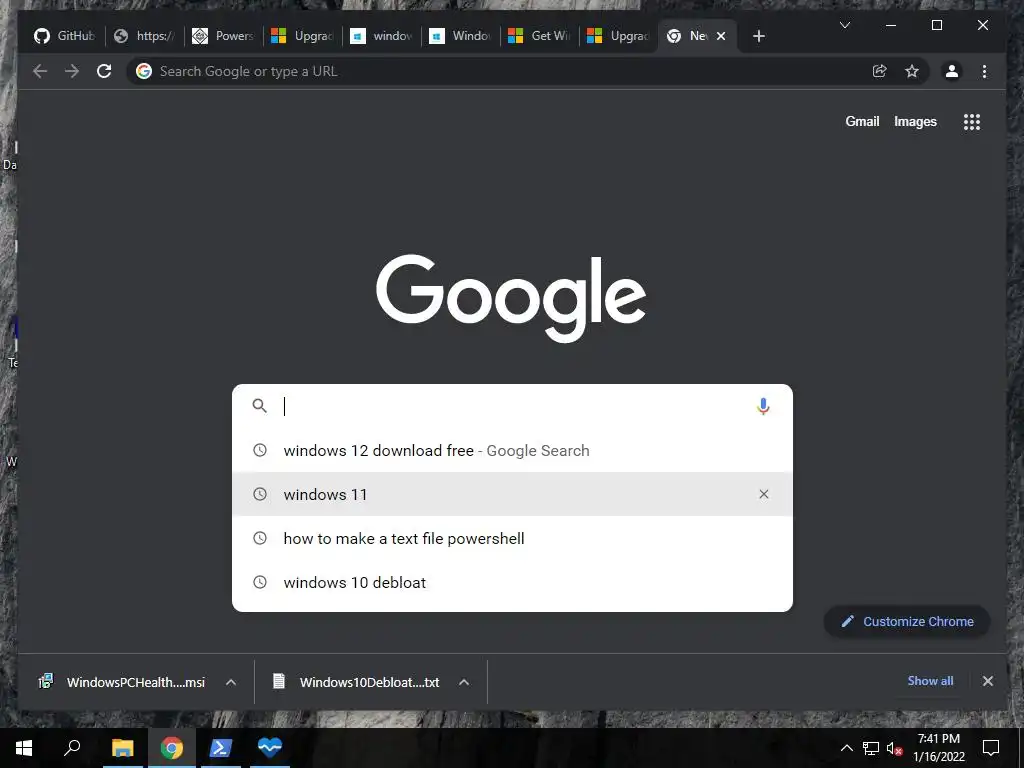Click the share this page icon
1024x768 pixels.
880,71
